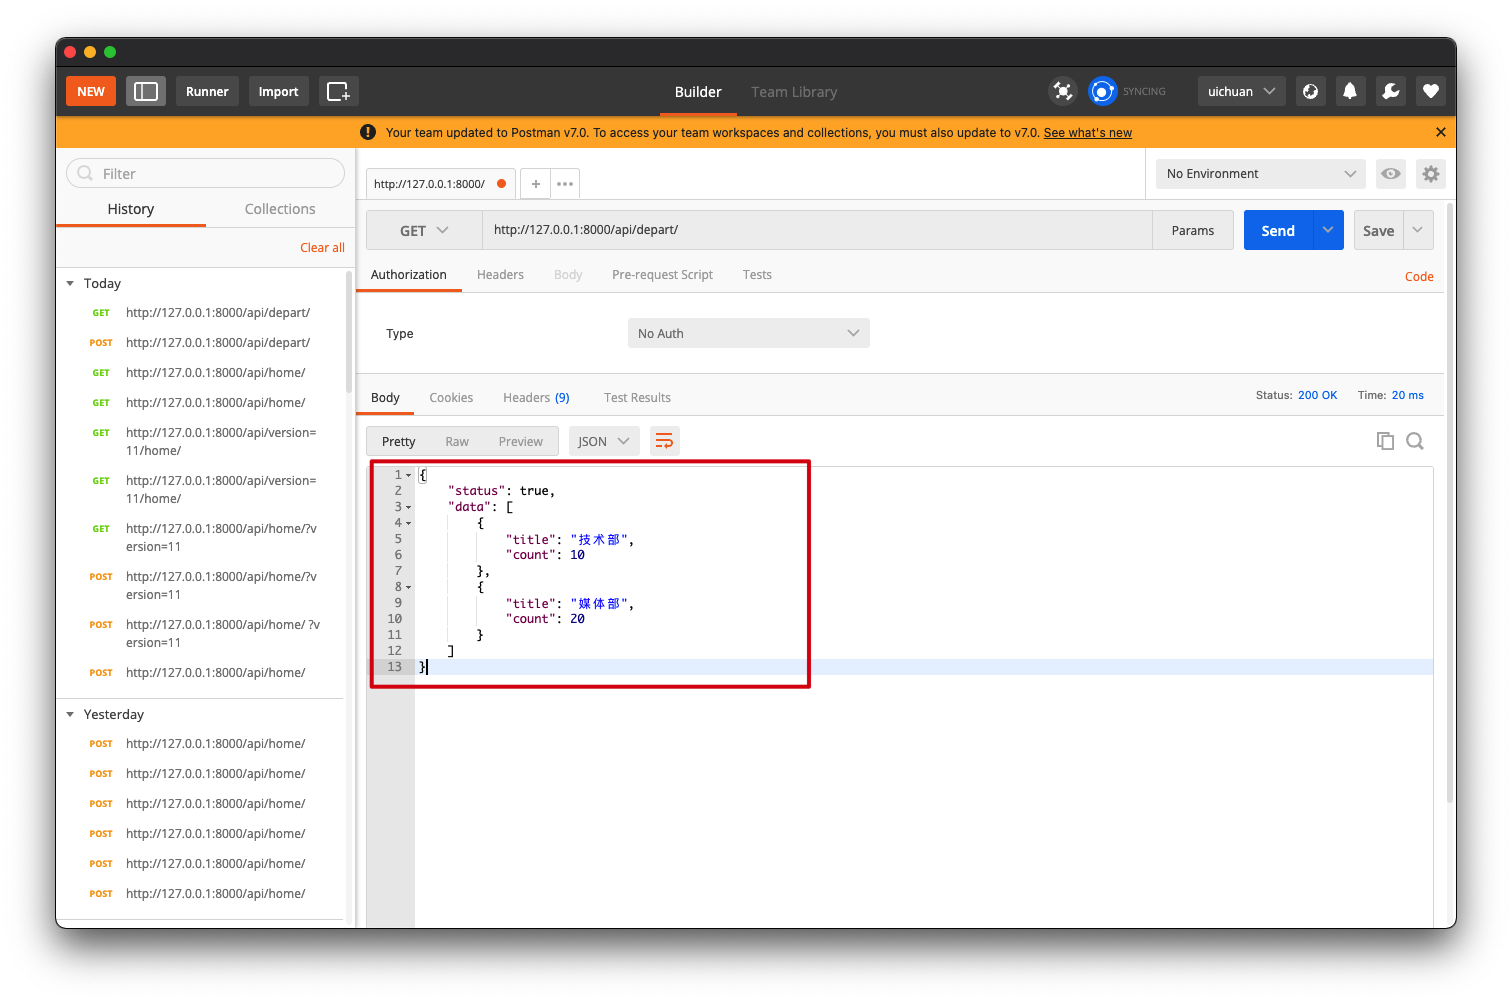The image size is (1512, 1002).
Task: Open the Pre-request Script tab
Action: (x=662, y=275)
